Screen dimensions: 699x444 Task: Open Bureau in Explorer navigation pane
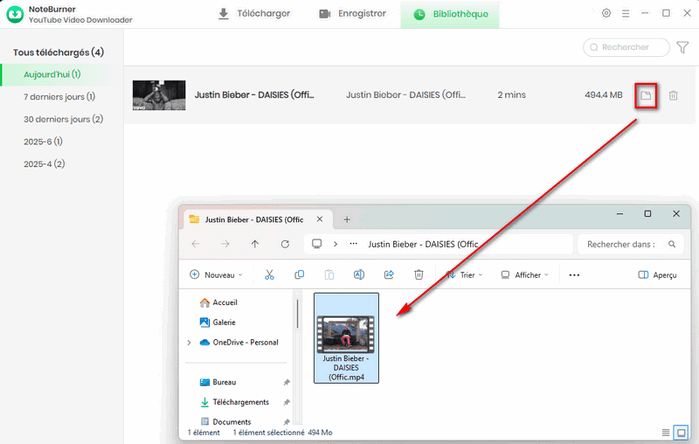pos(218,382)
